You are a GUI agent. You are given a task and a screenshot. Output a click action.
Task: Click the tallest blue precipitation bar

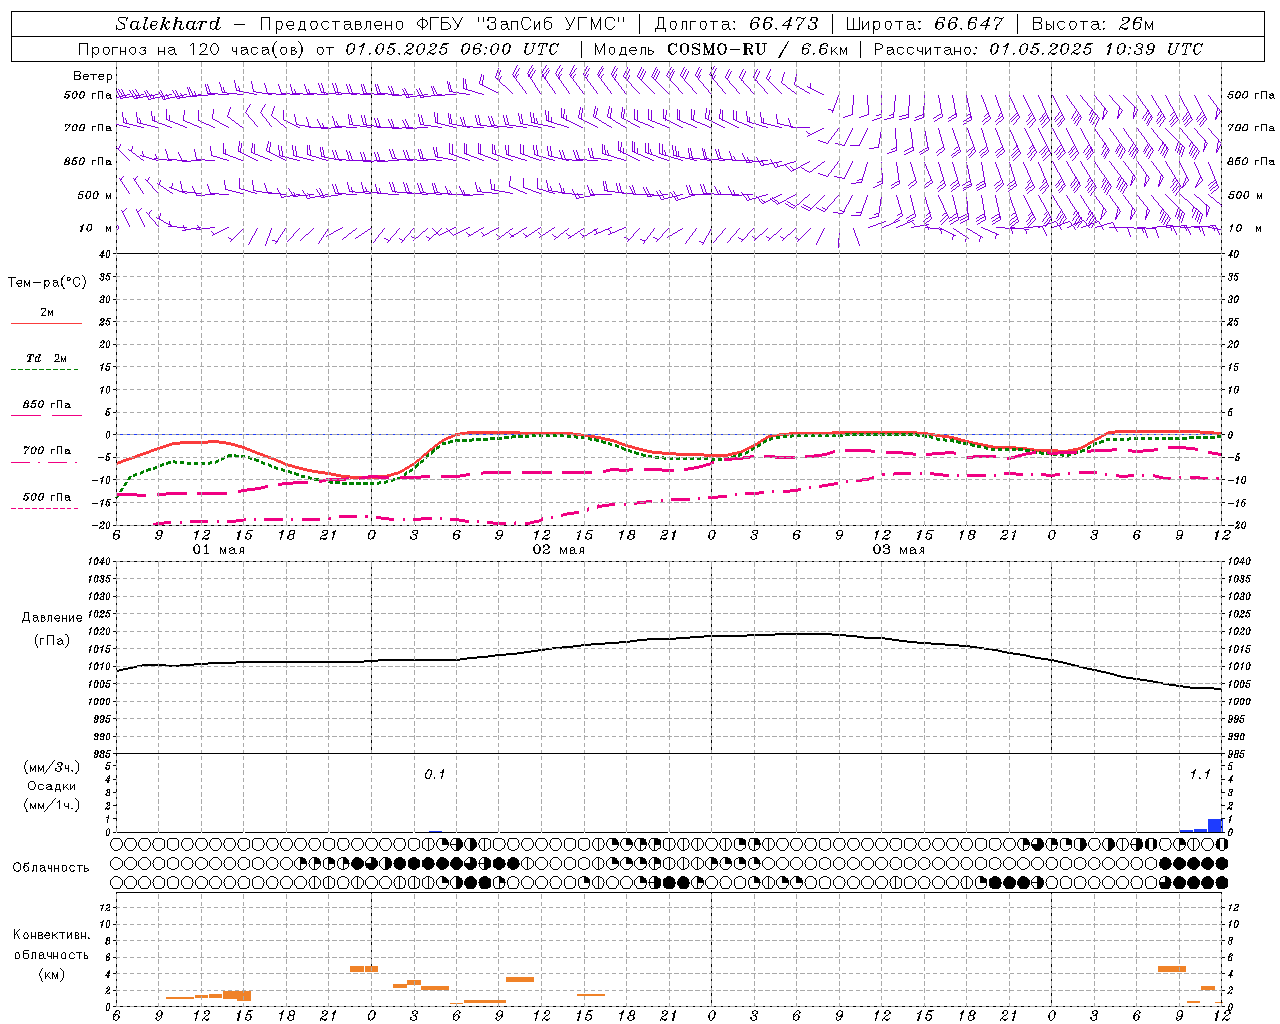pos(1215,825)
